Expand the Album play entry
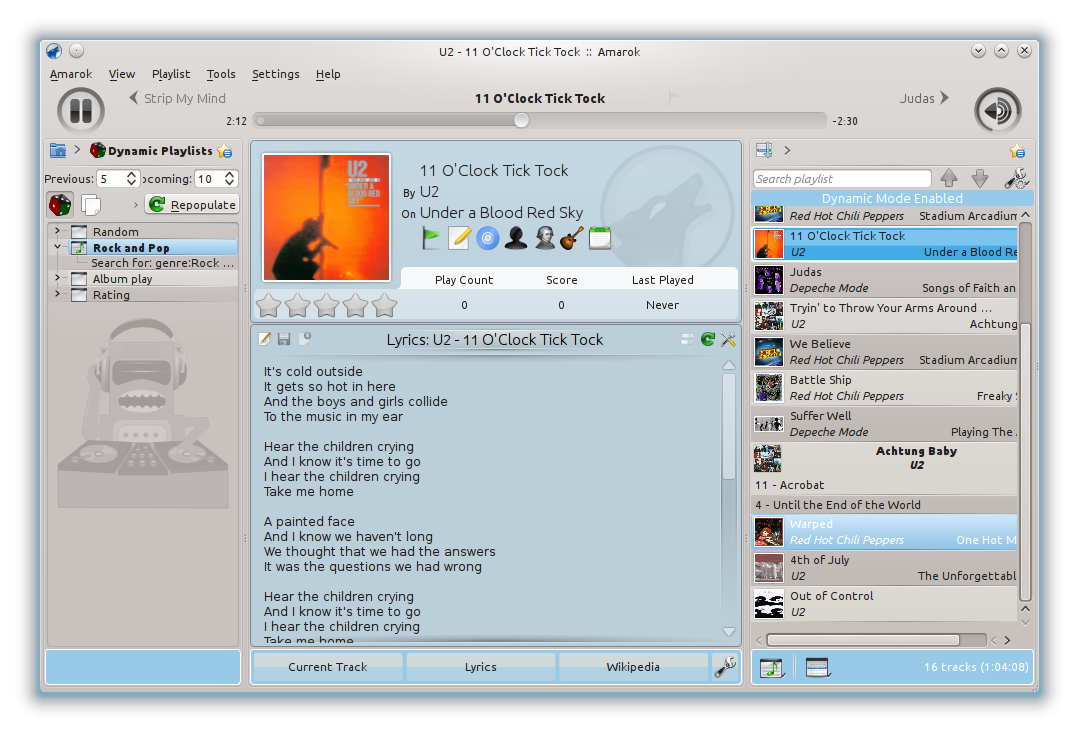This screenshot has width=1079, height=732. coord(57,278)
